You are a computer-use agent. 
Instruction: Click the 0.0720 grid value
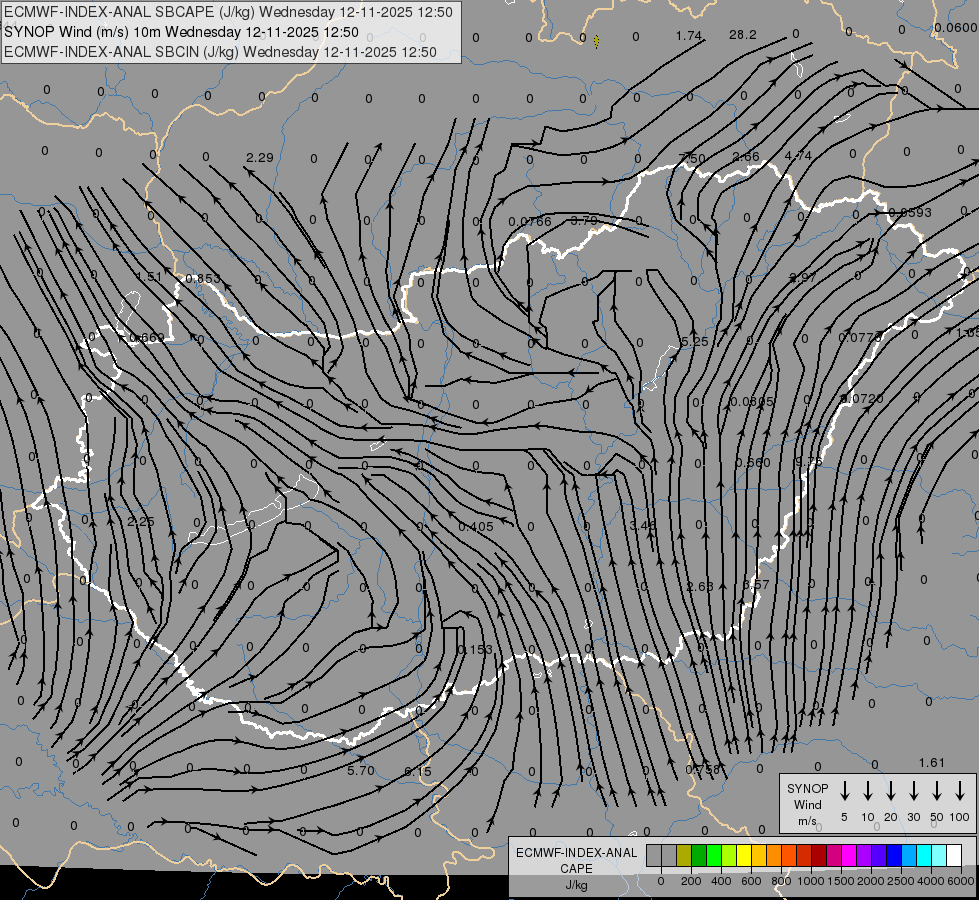[x=862, y=398]
